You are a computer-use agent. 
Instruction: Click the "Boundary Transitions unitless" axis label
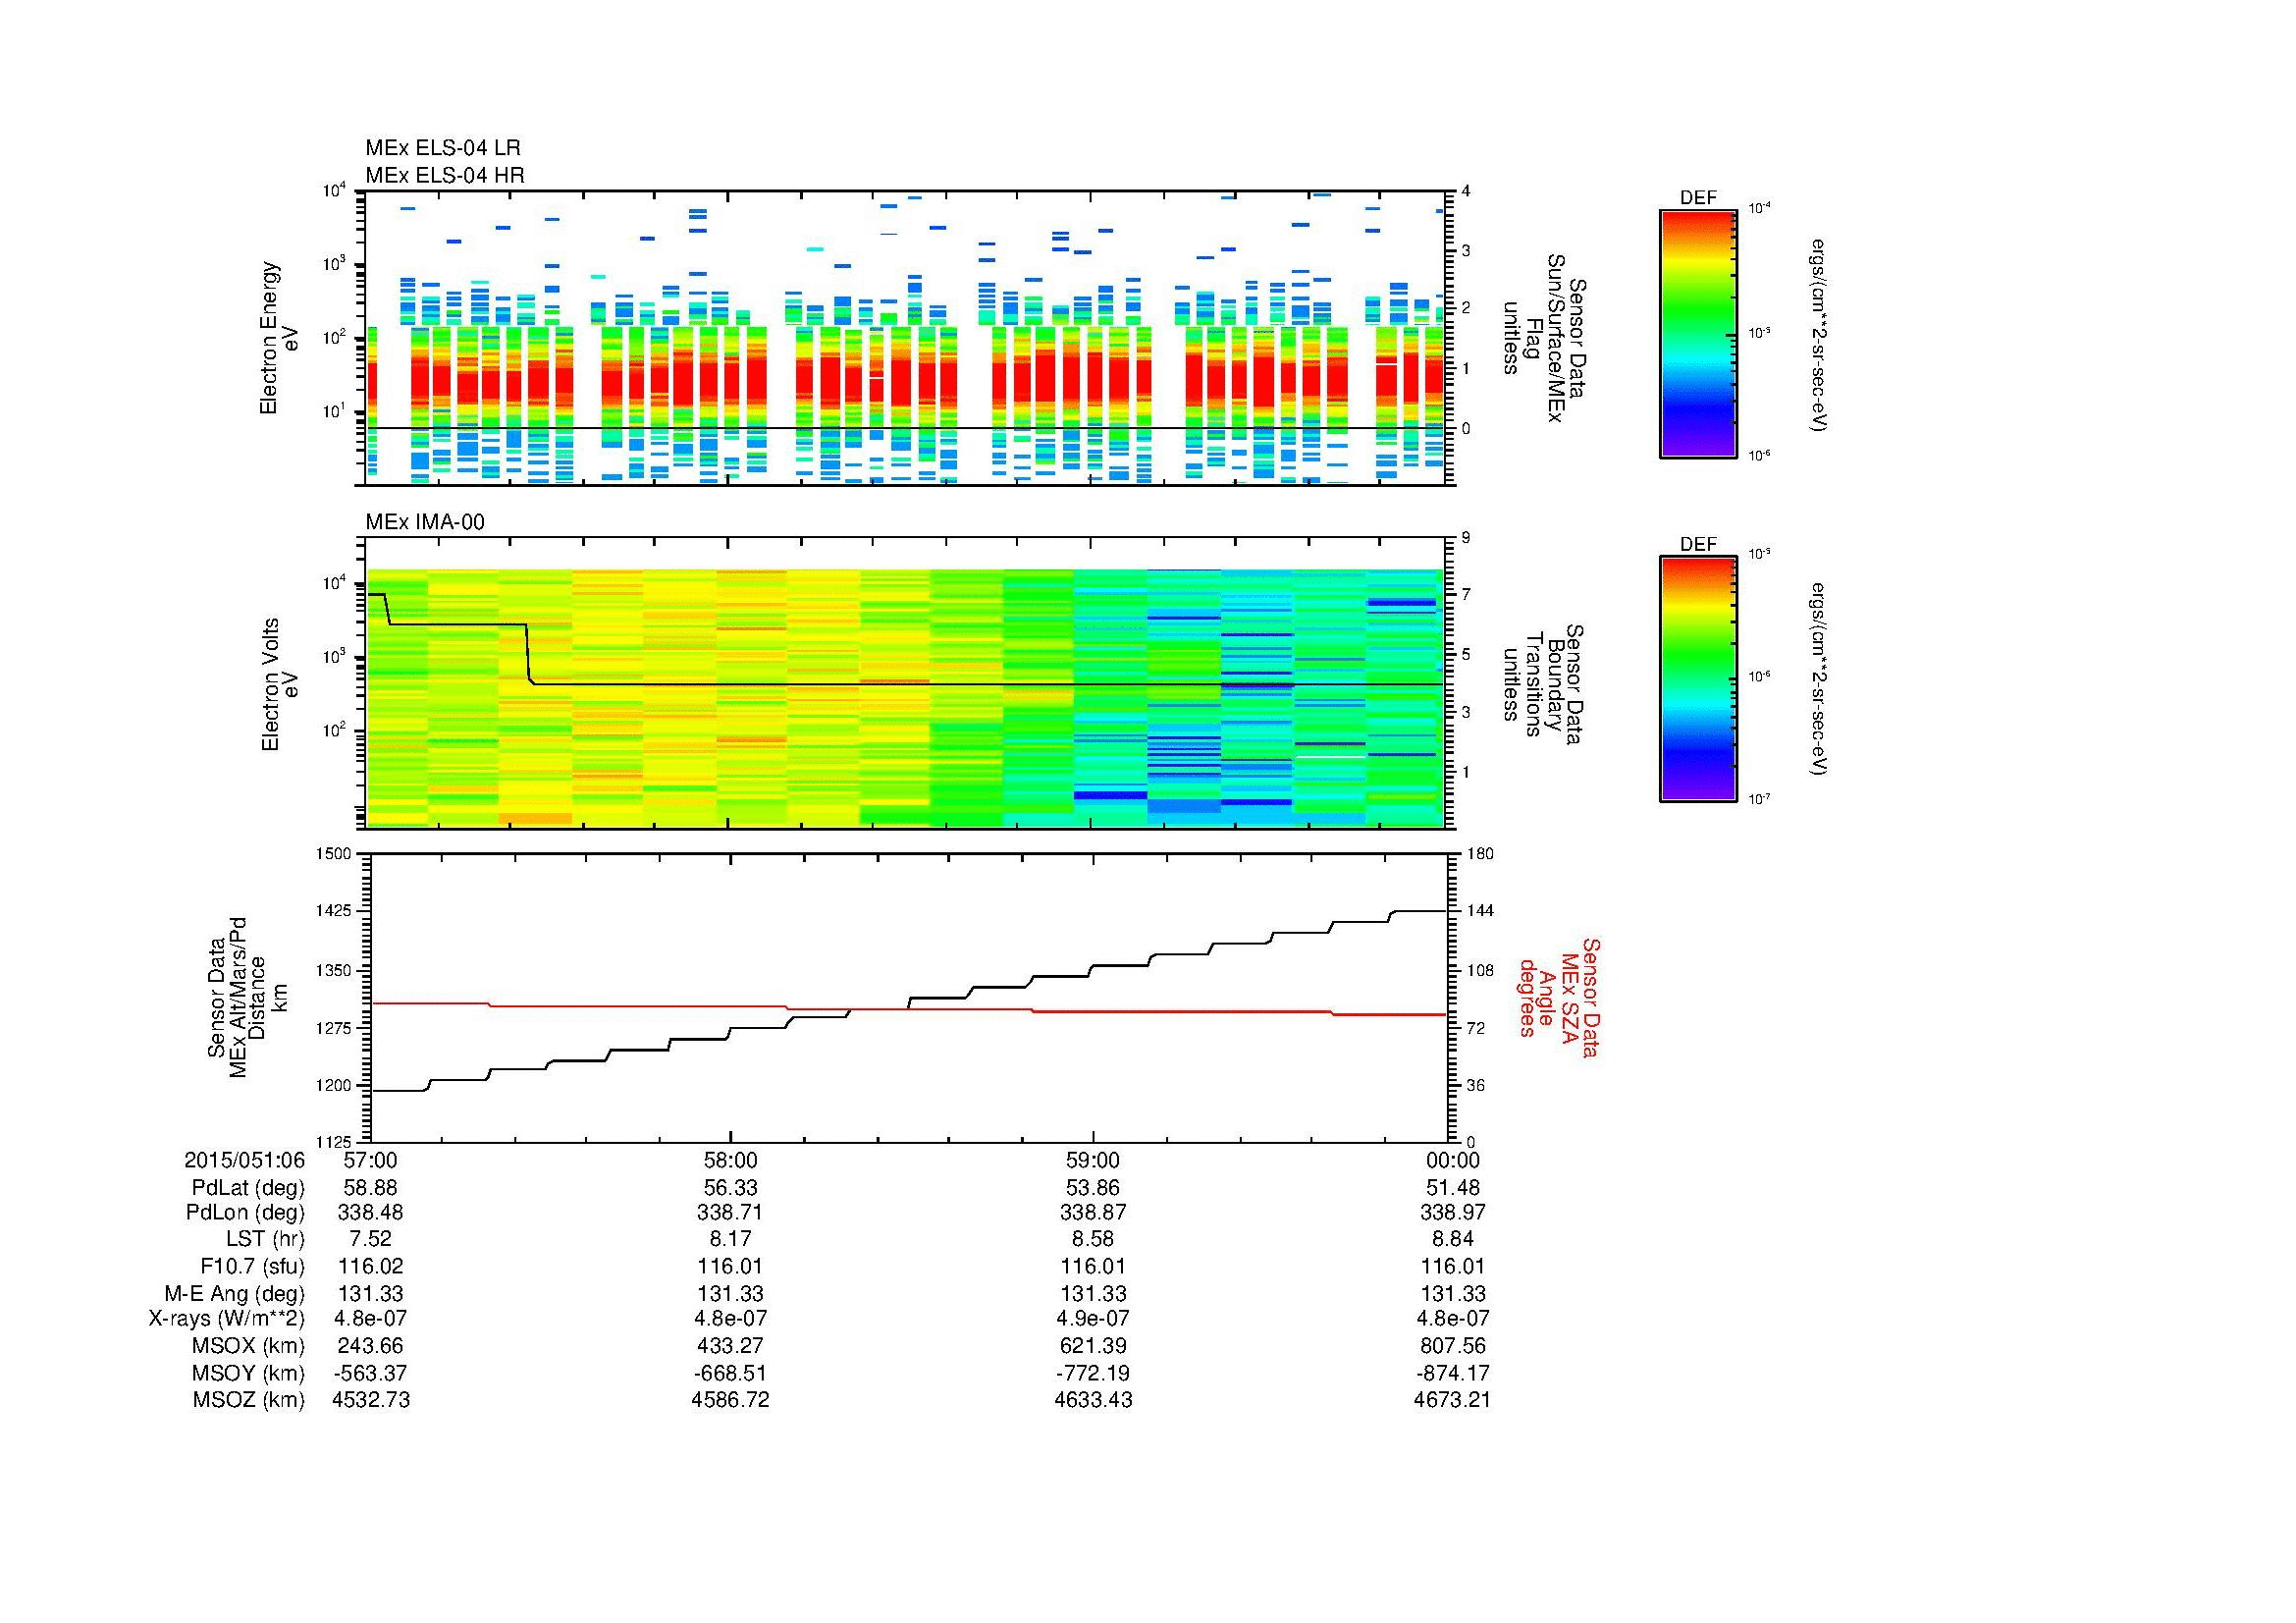[x=1543, y=685]
